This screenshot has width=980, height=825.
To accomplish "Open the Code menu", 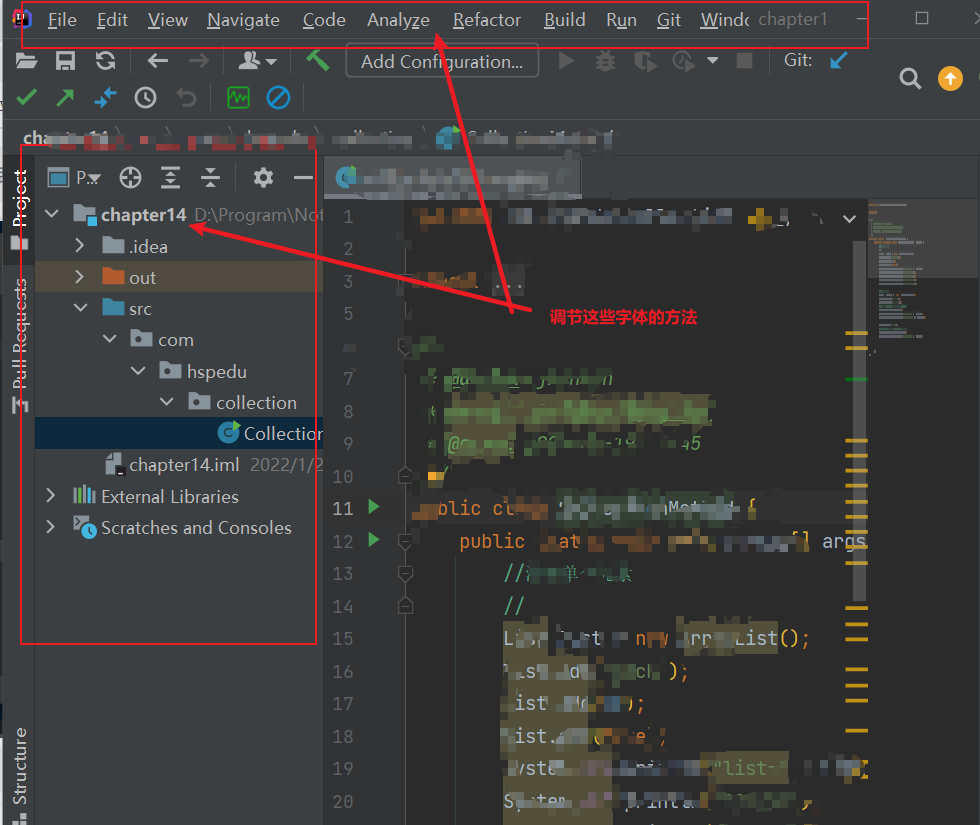I will [x=324, y=20].
